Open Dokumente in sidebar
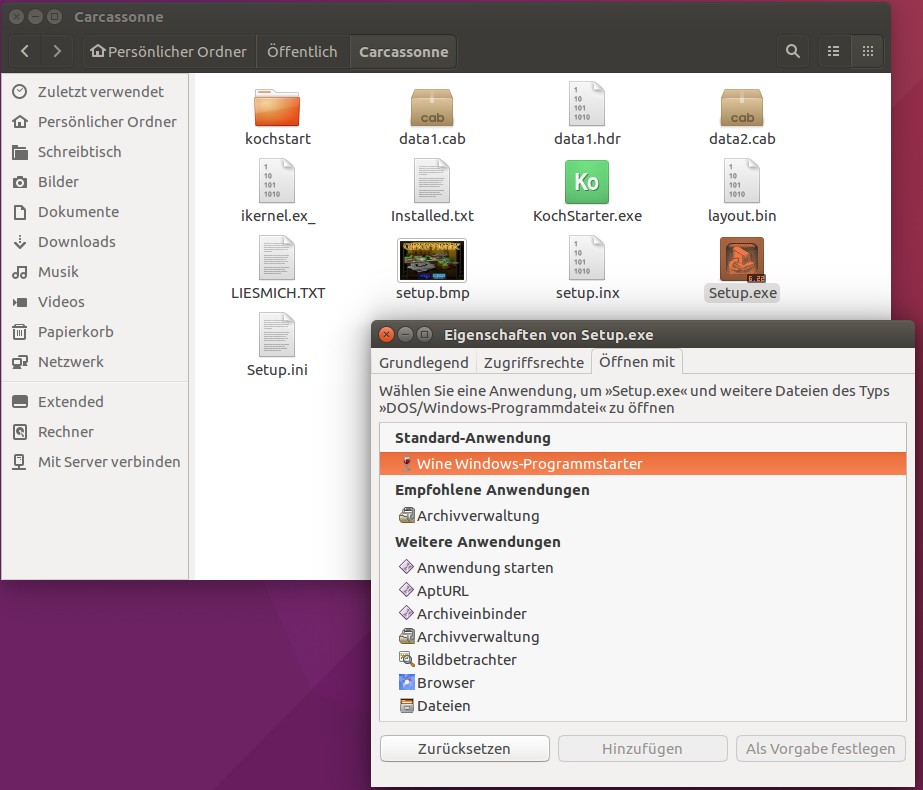Image resolution: width=923 pixels, height=790 pixels. 95,212
